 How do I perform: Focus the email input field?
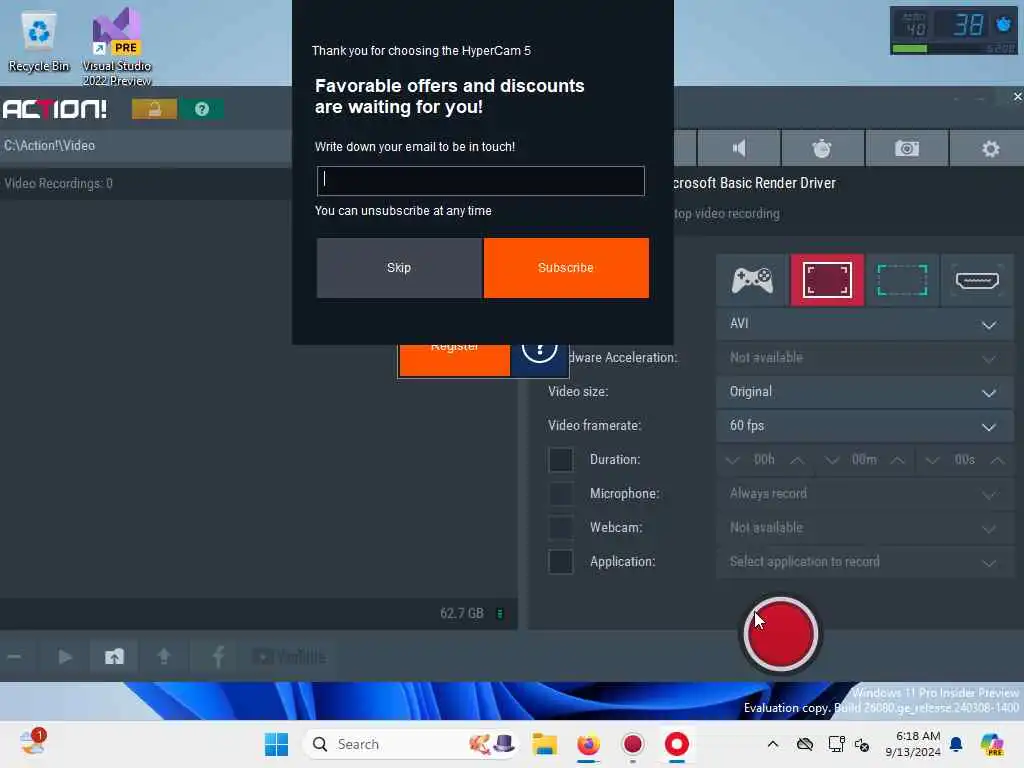481,181
